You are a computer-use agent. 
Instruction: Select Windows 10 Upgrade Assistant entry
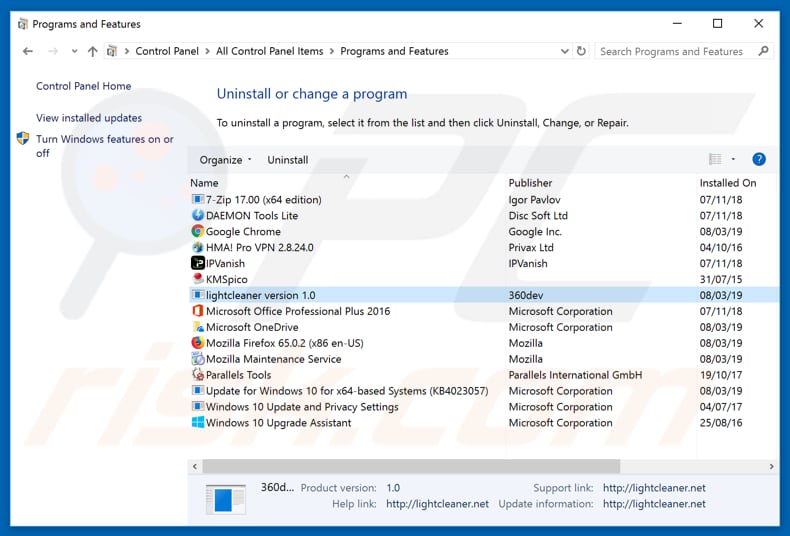click(x=279, y=423)
